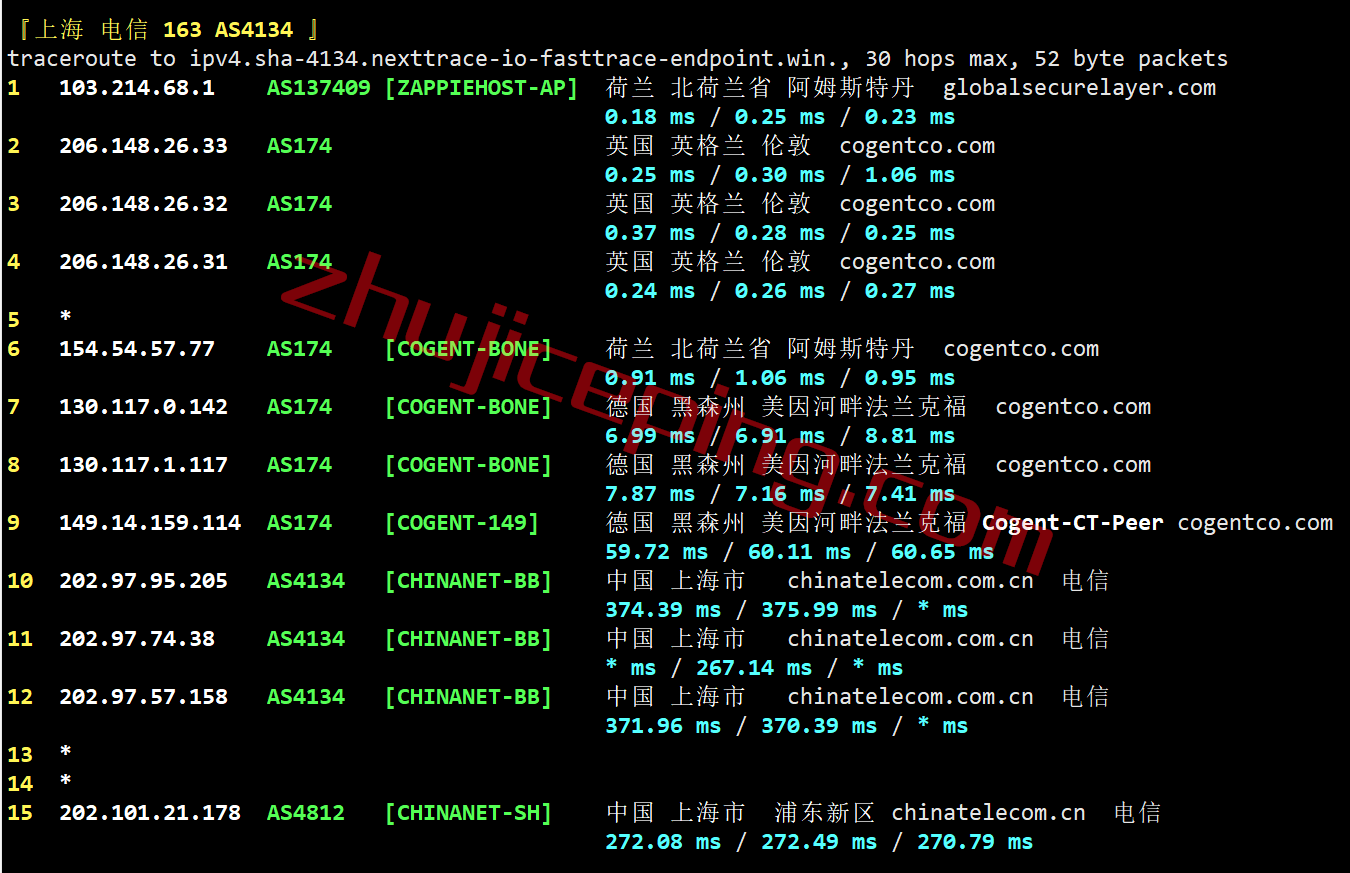The width and height of the screenshot is (1350, 873).
Task: Click IP address 206.148.26.31
Action: coord(143,262)
